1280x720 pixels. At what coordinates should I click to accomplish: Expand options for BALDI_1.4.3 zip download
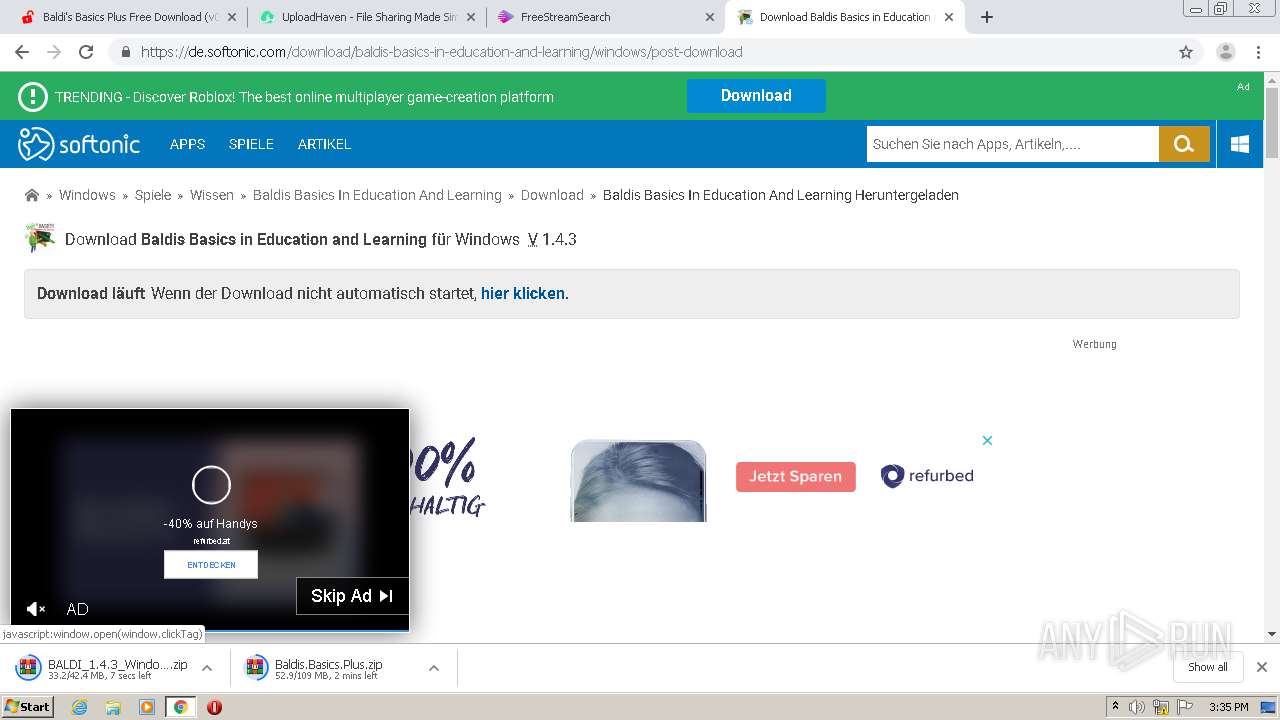tap(207, 668)
